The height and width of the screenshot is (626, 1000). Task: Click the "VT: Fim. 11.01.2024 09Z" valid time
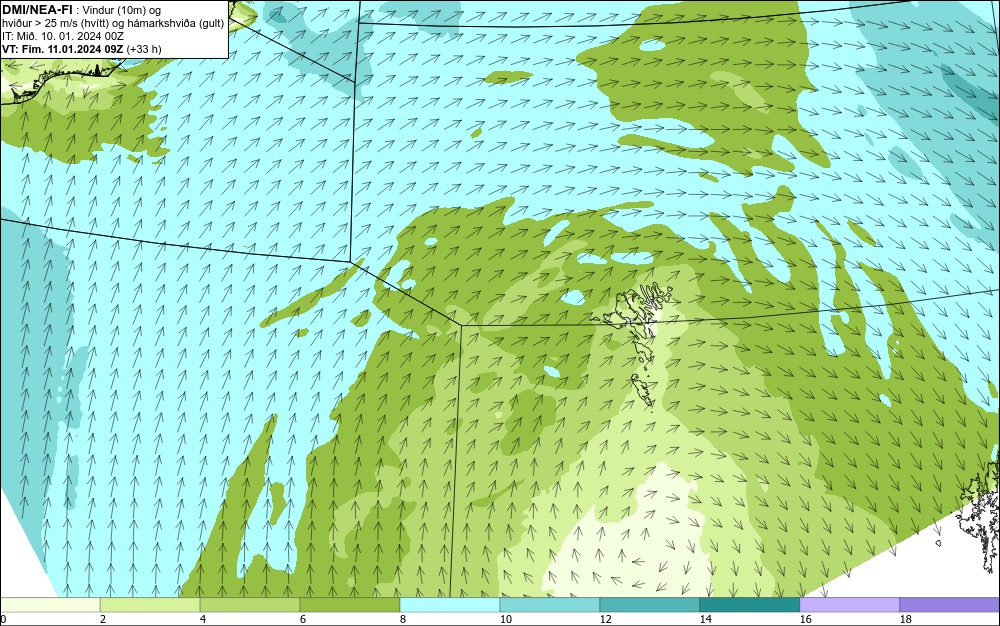coord(62,49)
